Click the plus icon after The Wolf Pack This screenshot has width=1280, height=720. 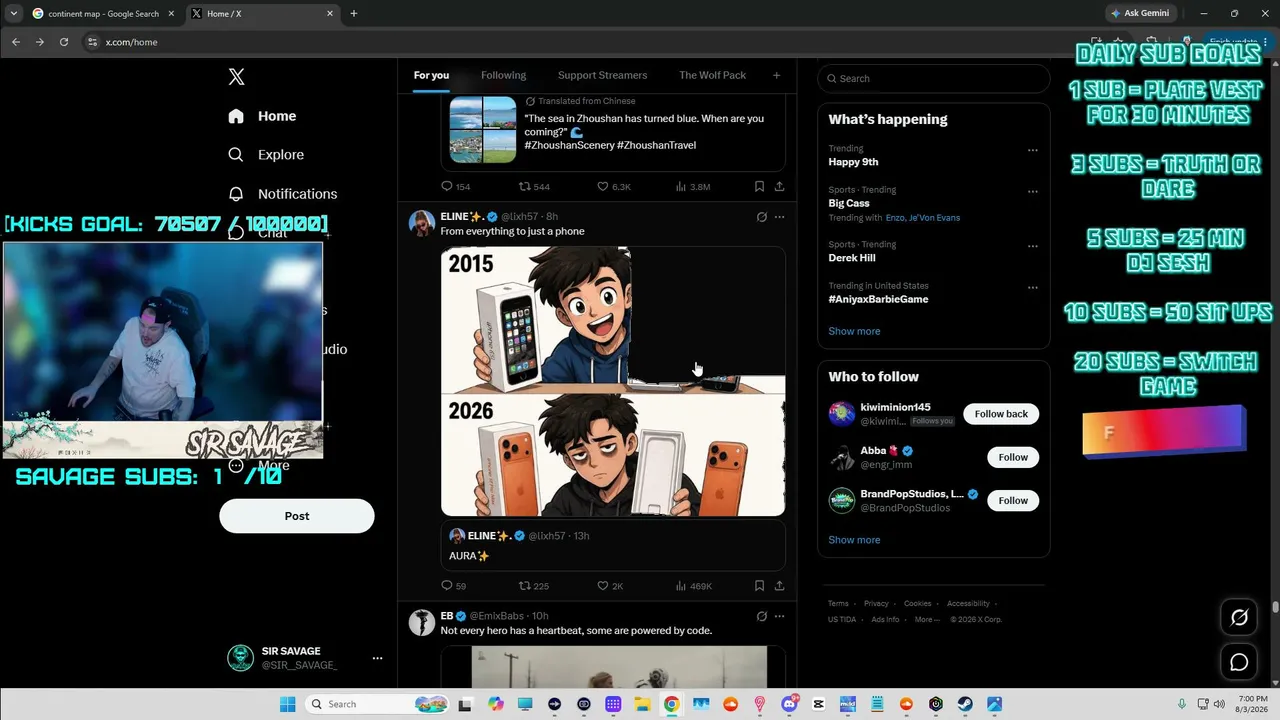(776, 75)
